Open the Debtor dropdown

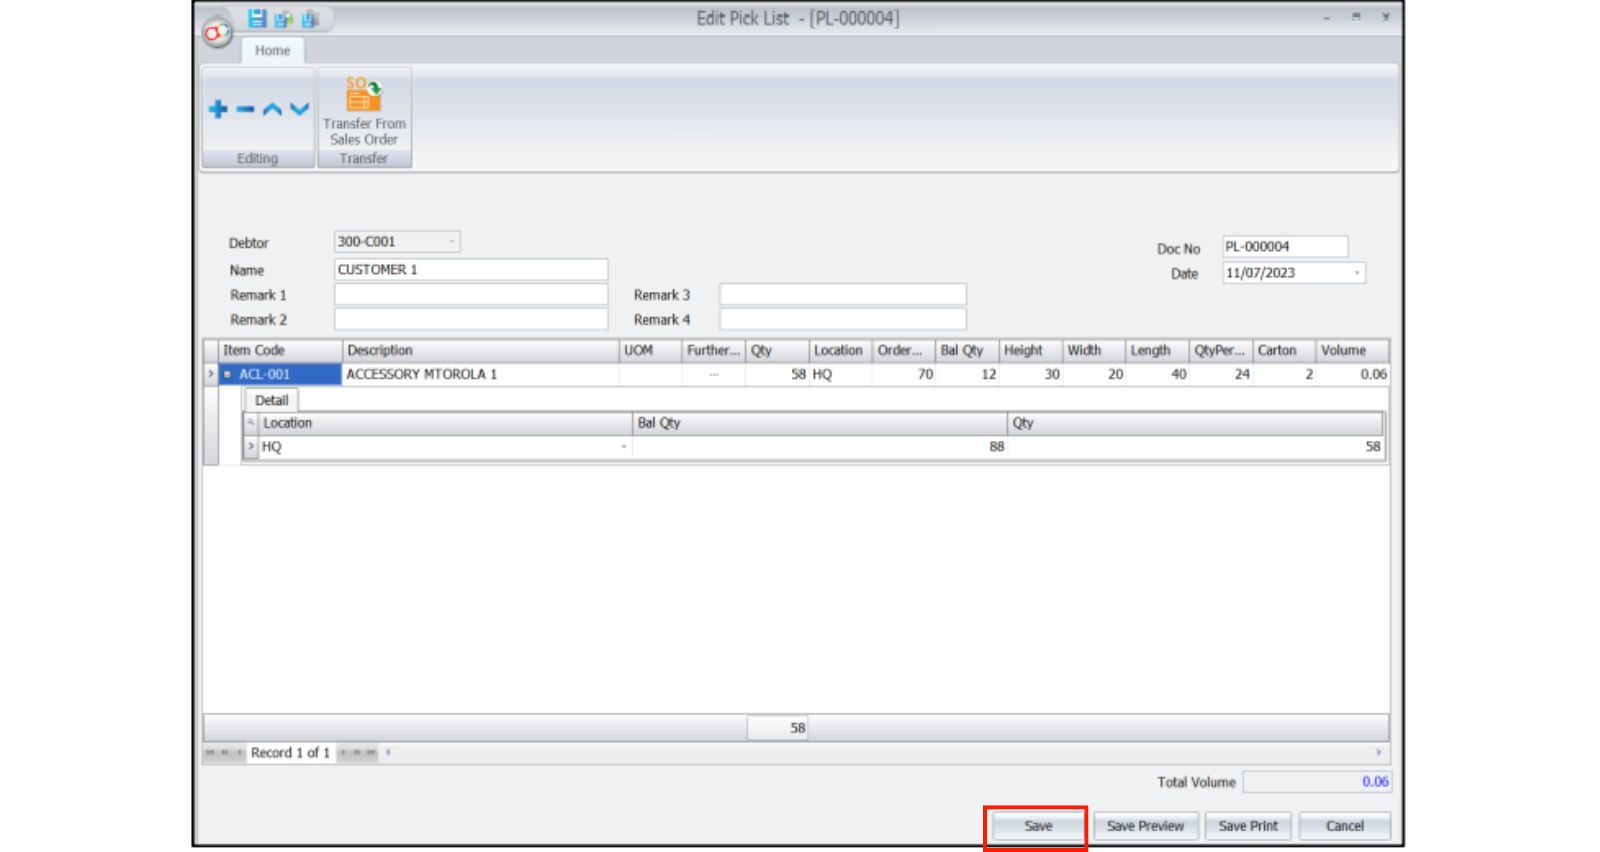click(x=452, y=242)
